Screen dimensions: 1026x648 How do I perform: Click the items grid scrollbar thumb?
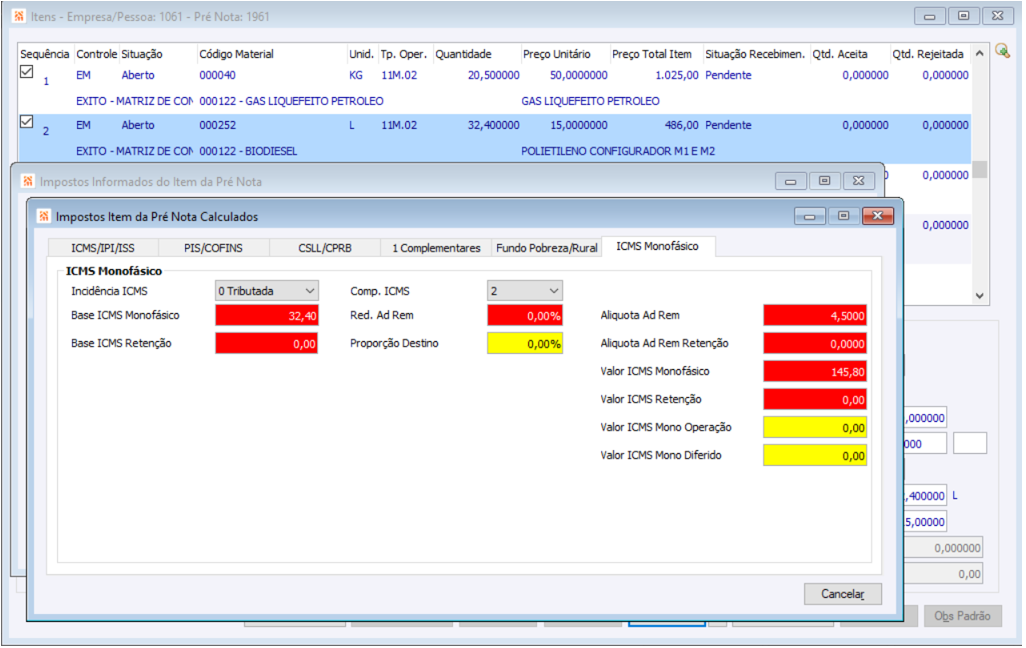coord(980,170)
